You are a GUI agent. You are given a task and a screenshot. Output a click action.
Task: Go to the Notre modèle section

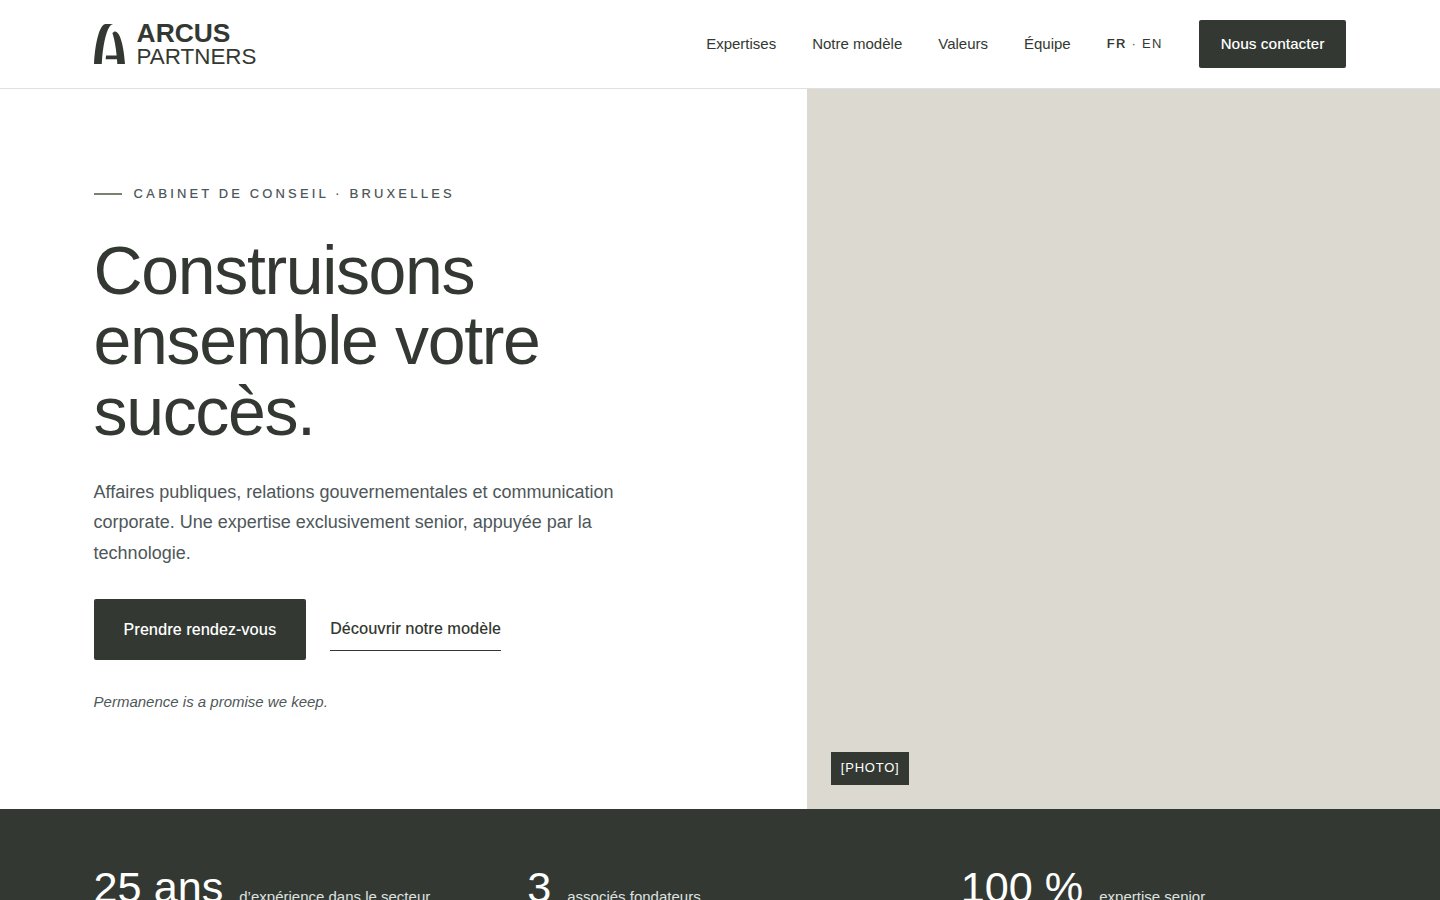857,44
